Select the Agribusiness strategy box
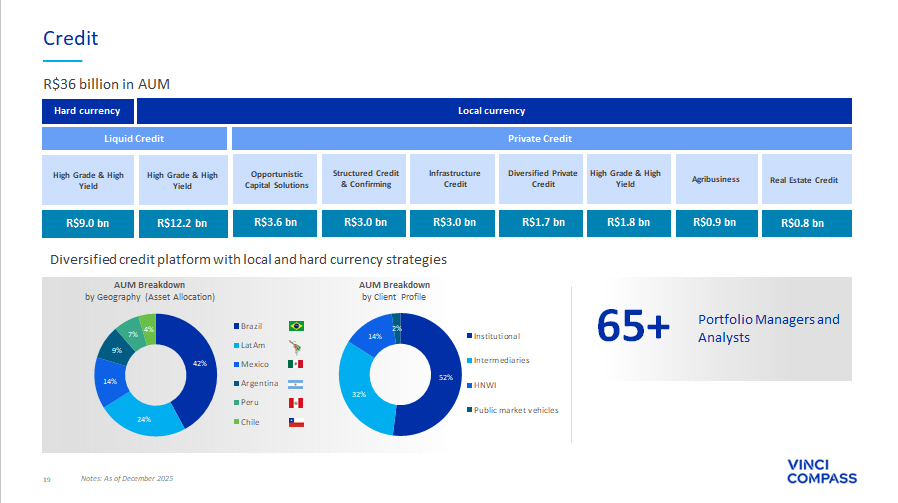Screen dimensions: 898x503 pyautogui.click(x=715, y=179)
